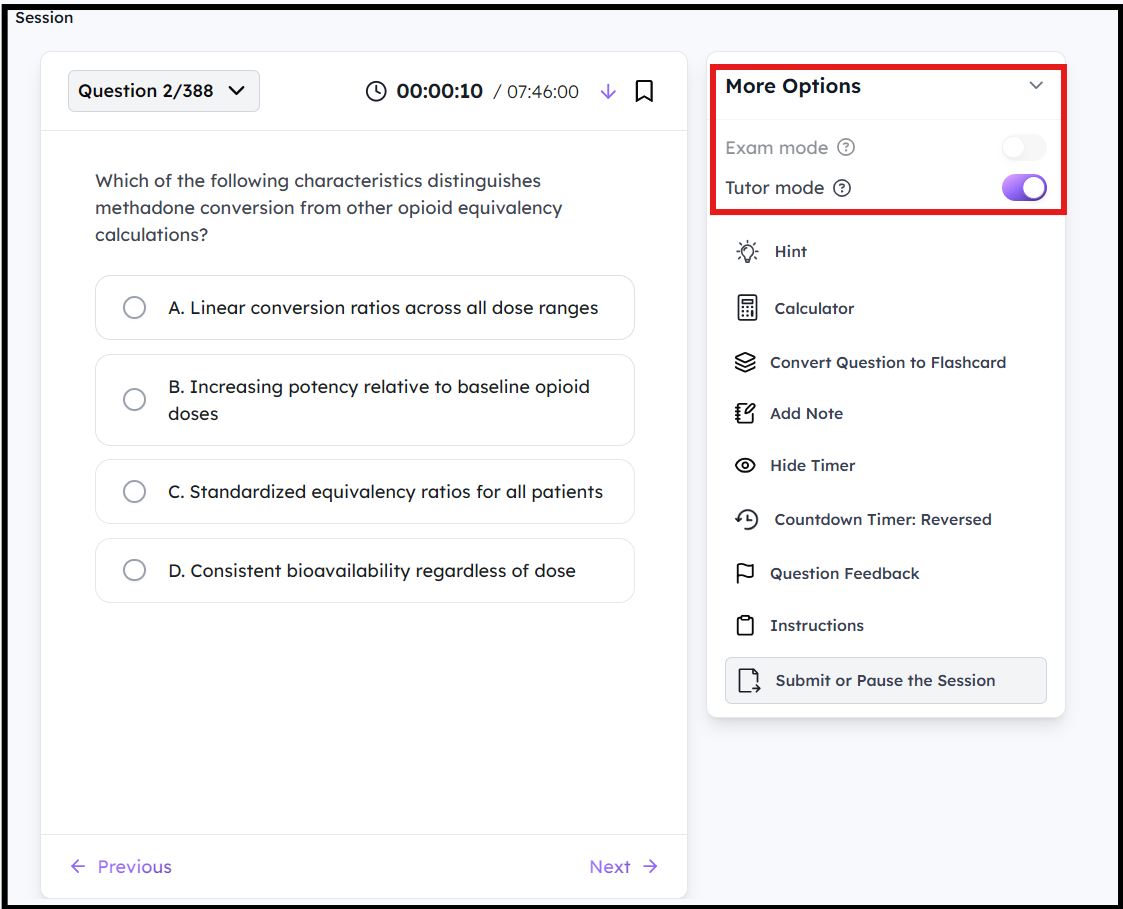The image size is (1123, 909).
Task: Click the Tutor mode help icon
Action: pyautogui.click(x=842, y=188)
